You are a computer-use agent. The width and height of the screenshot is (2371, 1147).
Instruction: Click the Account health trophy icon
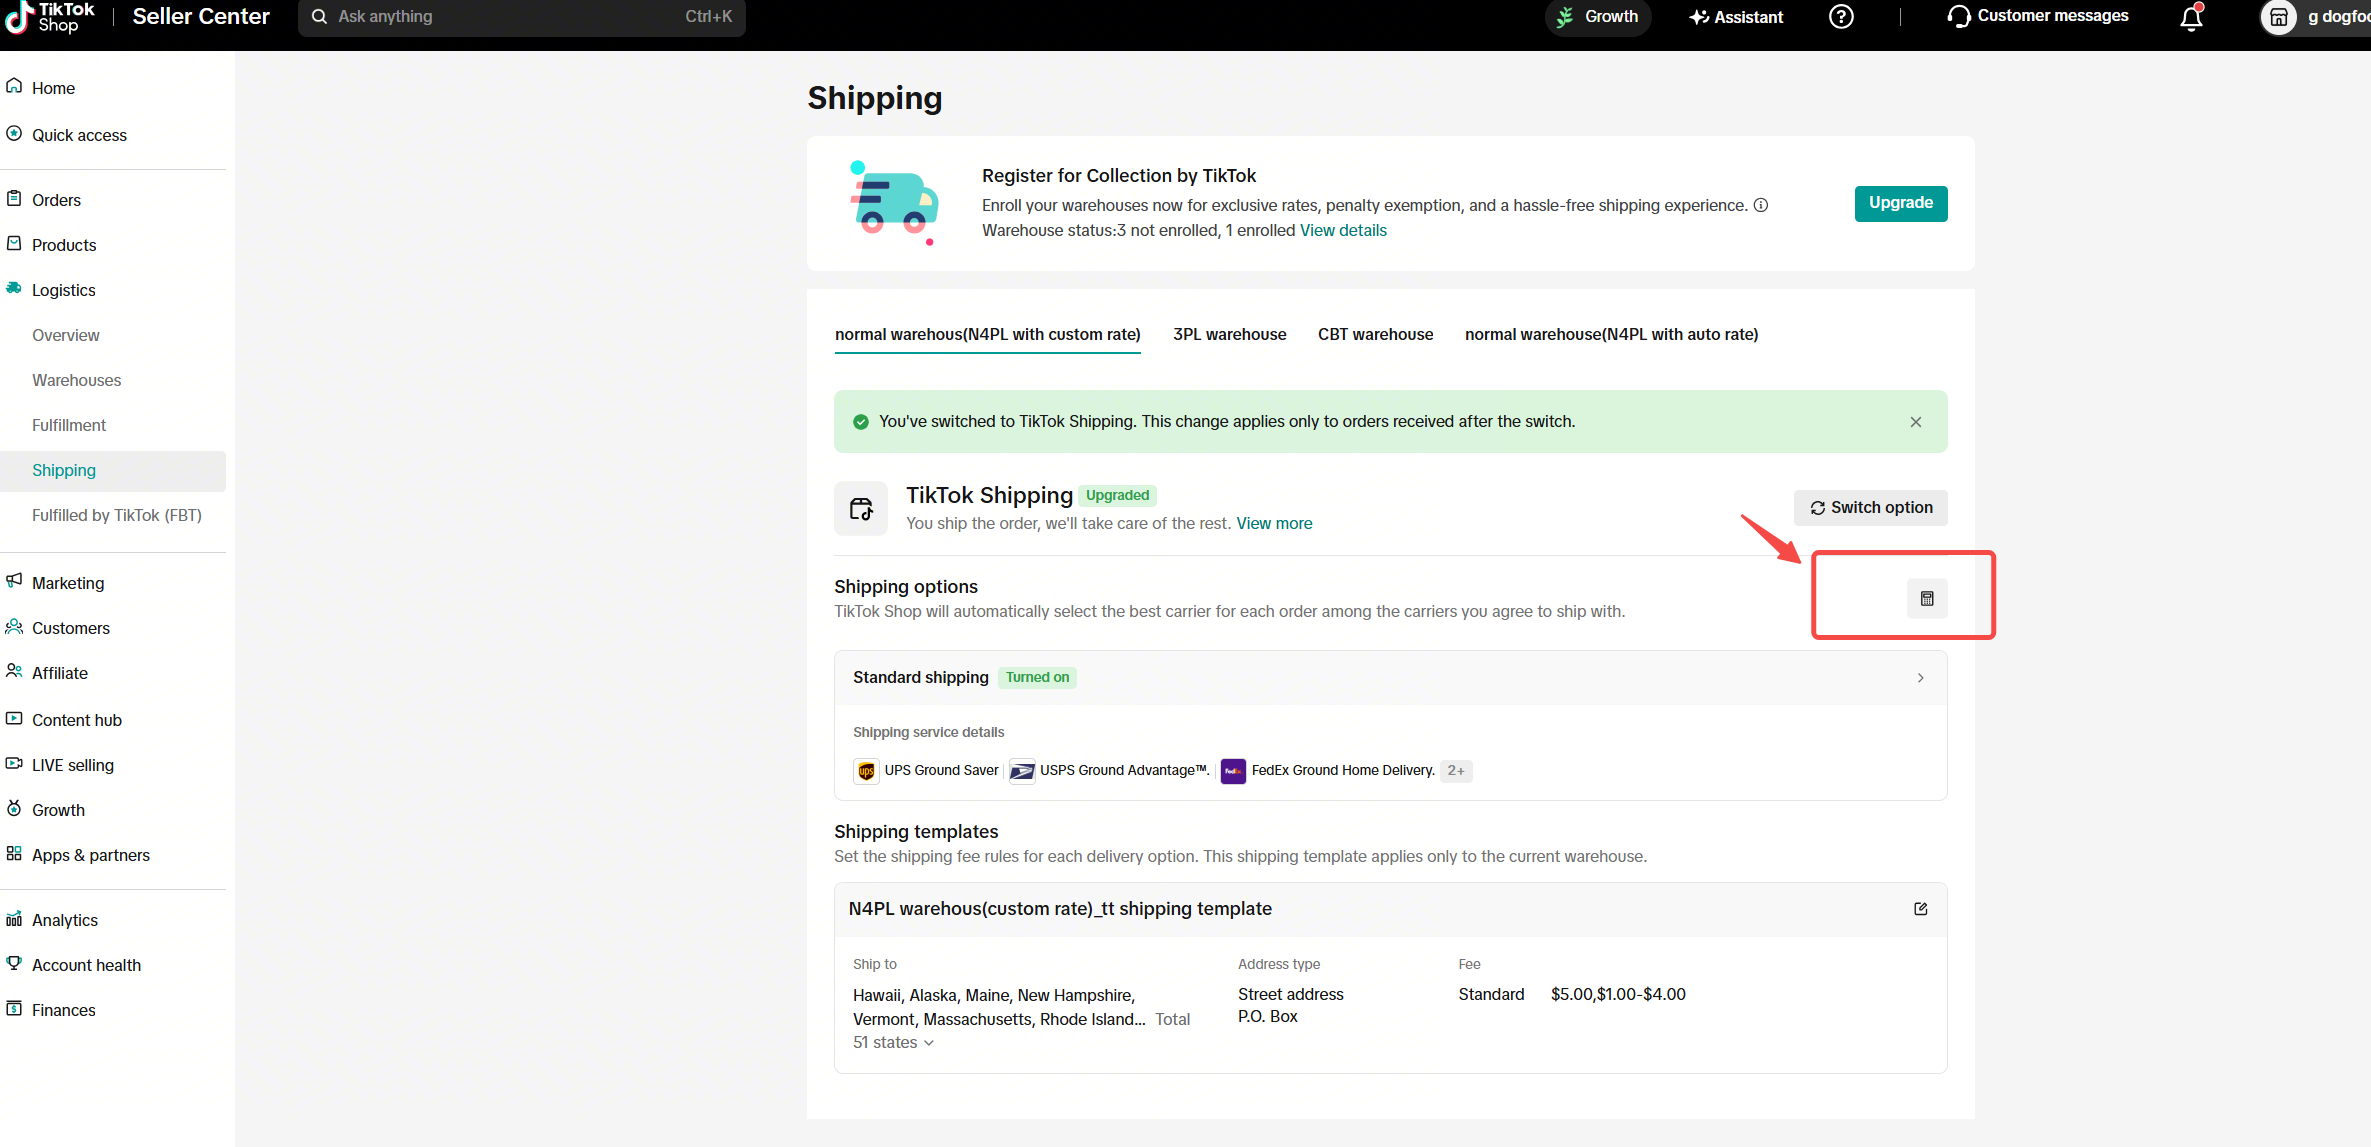(x=14, y=964)
